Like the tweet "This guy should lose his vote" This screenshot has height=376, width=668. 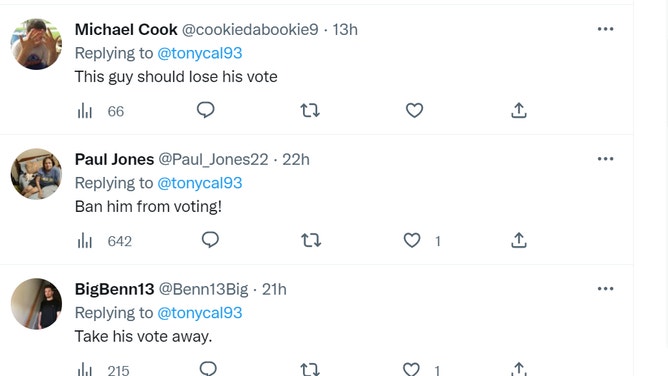(414, 111)
